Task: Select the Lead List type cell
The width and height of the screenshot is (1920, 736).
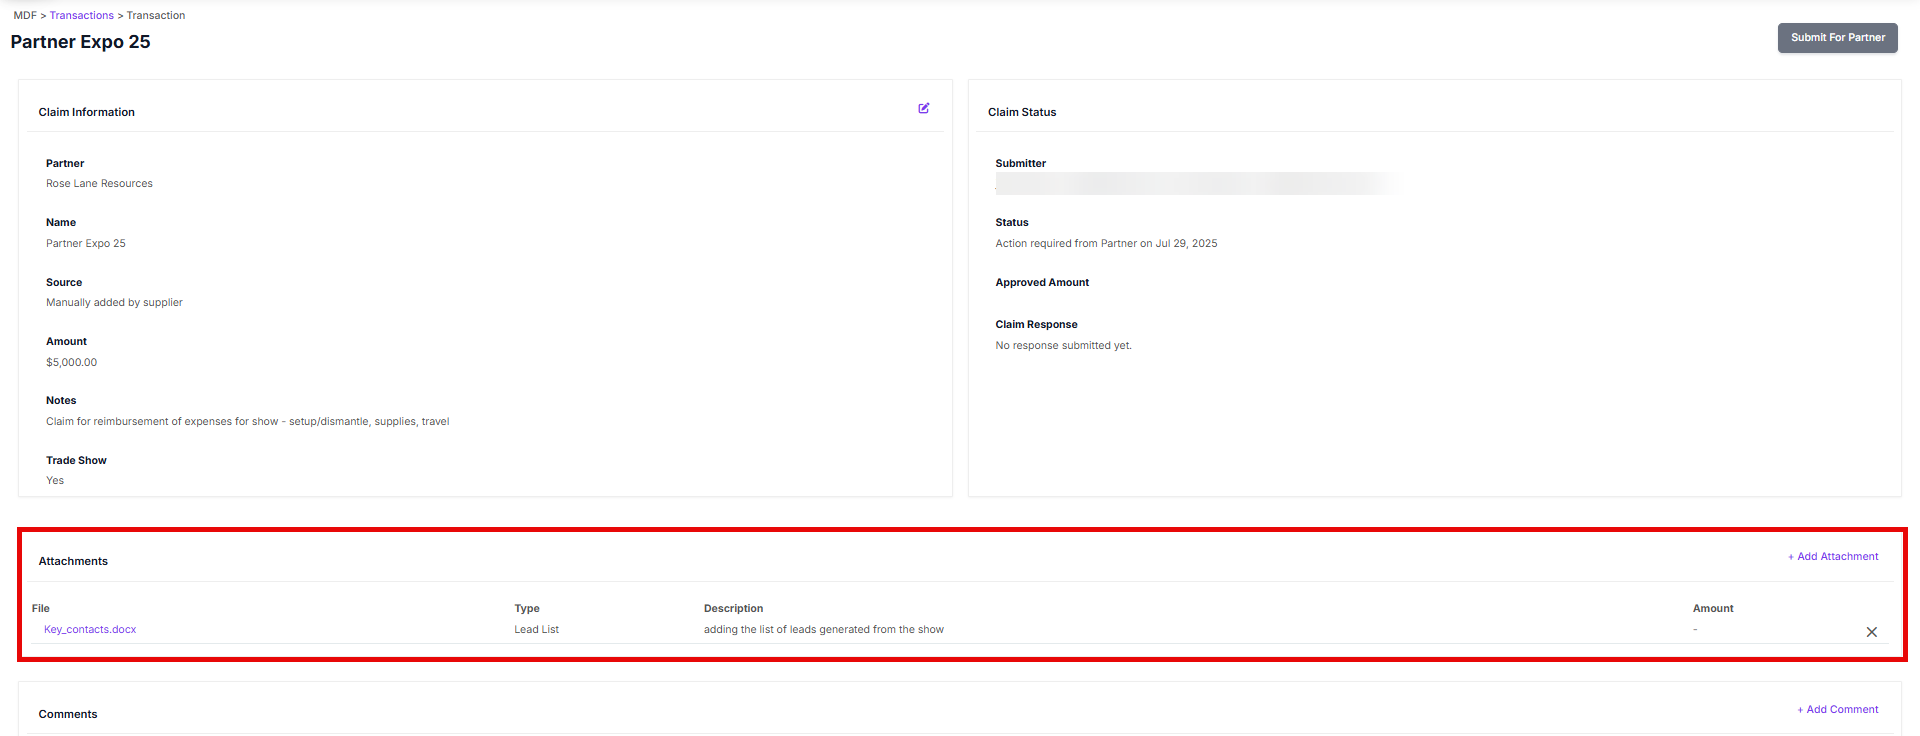Action: [x=536, y=629]
